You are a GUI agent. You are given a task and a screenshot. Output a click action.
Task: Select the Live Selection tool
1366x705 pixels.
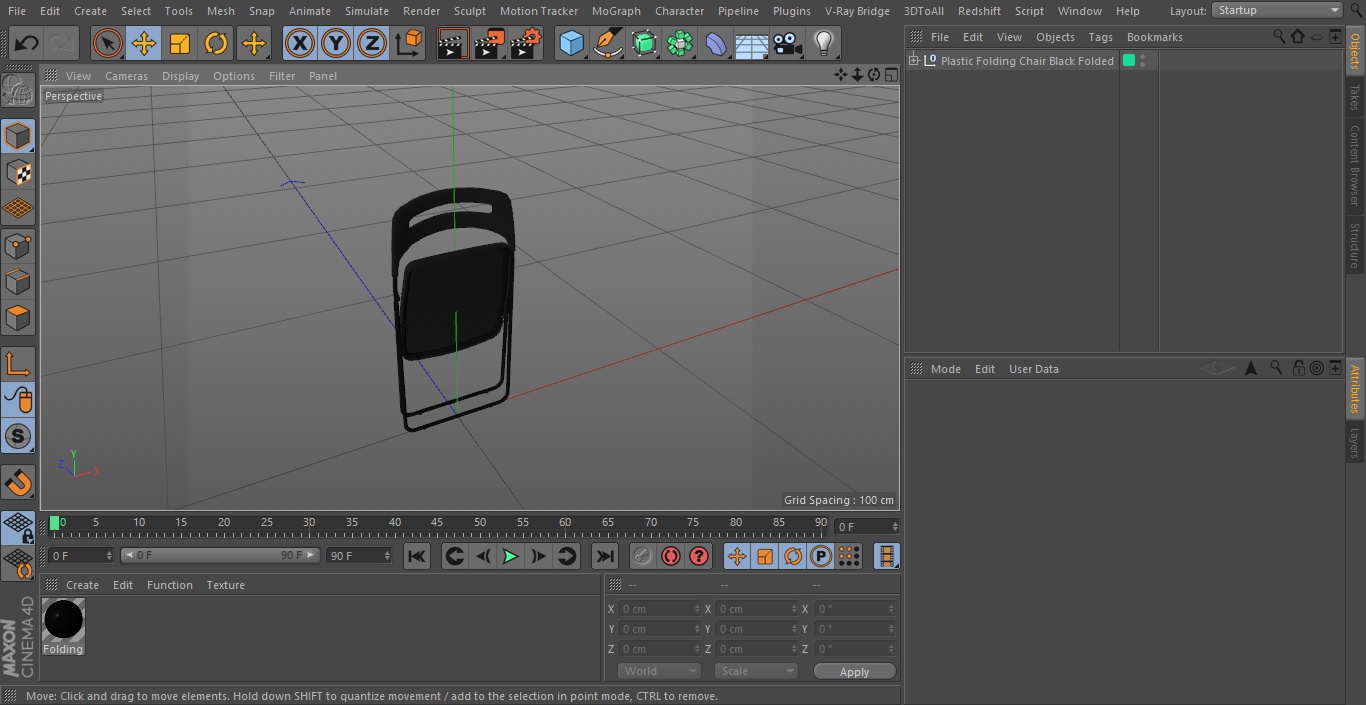tap(108, 44)
